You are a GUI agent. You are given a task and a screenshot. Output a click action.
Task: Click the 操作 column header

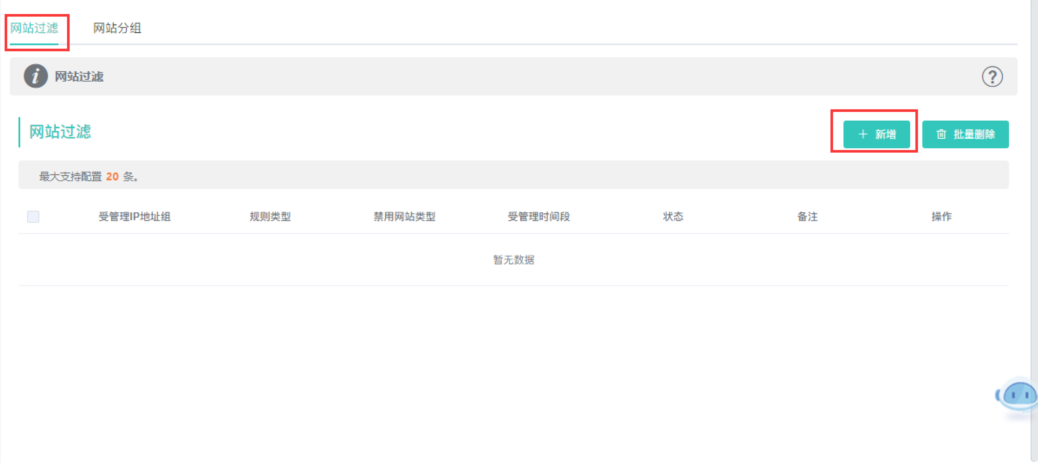point(941,217)
